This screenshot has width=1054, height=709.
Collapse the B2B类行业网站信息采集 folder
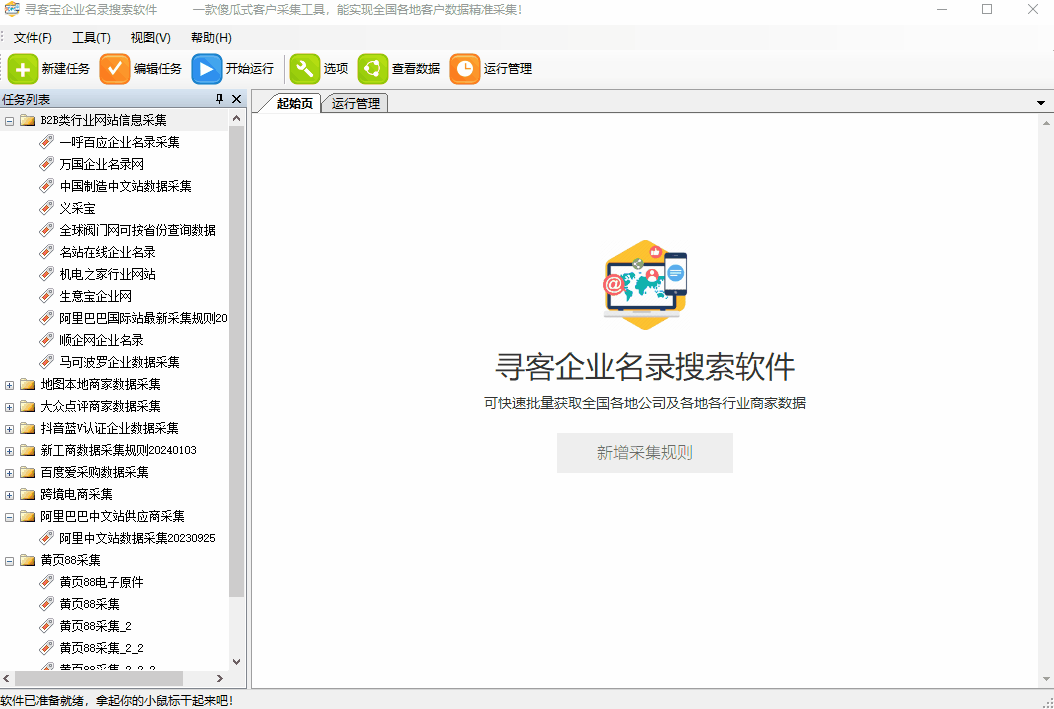10,120
